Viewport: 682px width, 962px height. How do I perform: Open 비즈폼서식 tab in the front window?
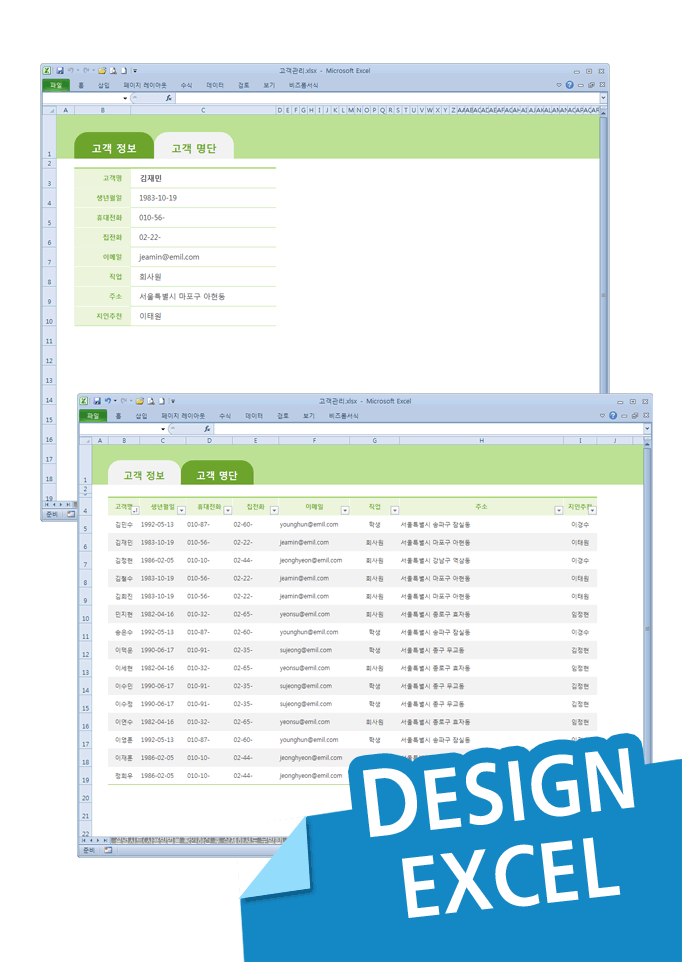[x=344, y=415]
